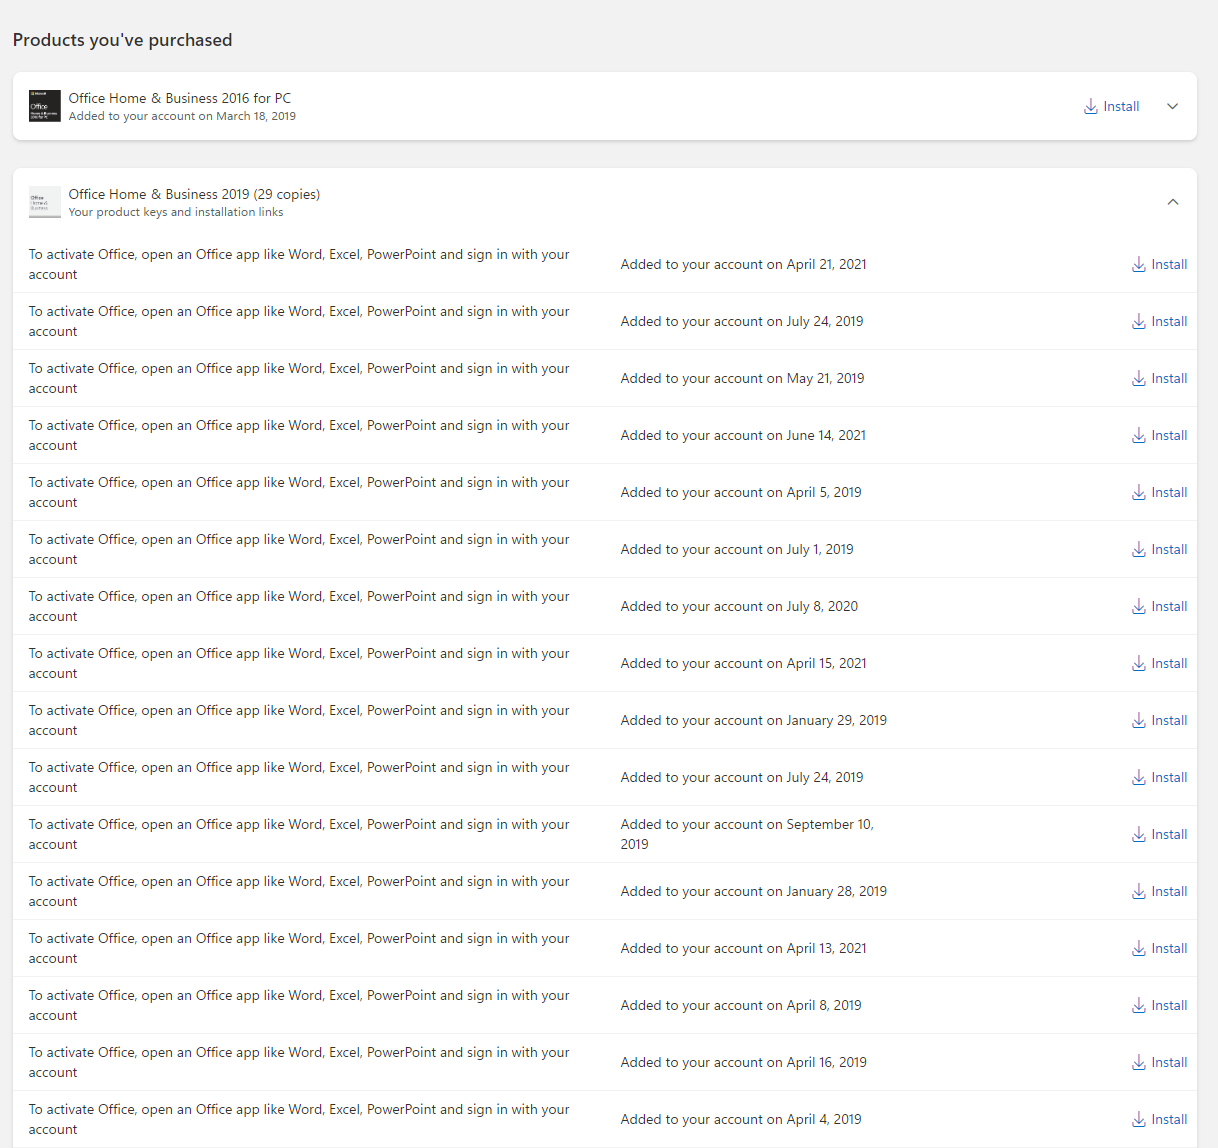Click date text 'April 4, 2019'
The image size is (1218, 1148).
click(x=824, y=1119)
